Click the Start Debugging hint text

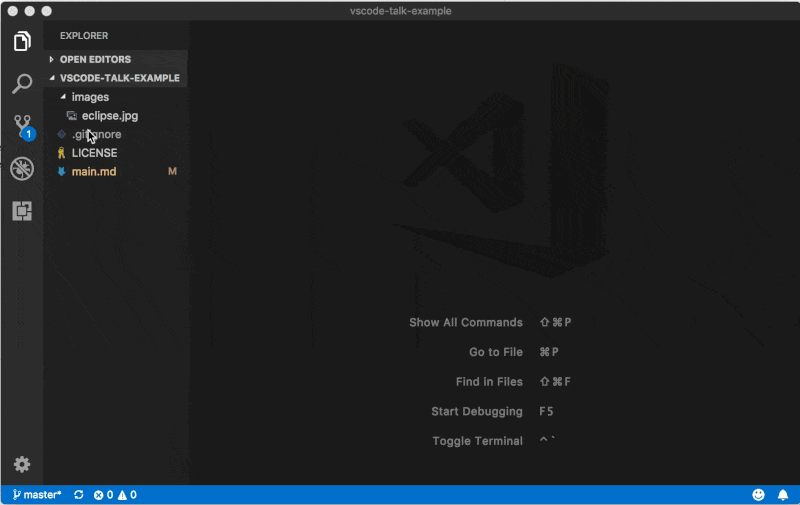click(477, 411)
